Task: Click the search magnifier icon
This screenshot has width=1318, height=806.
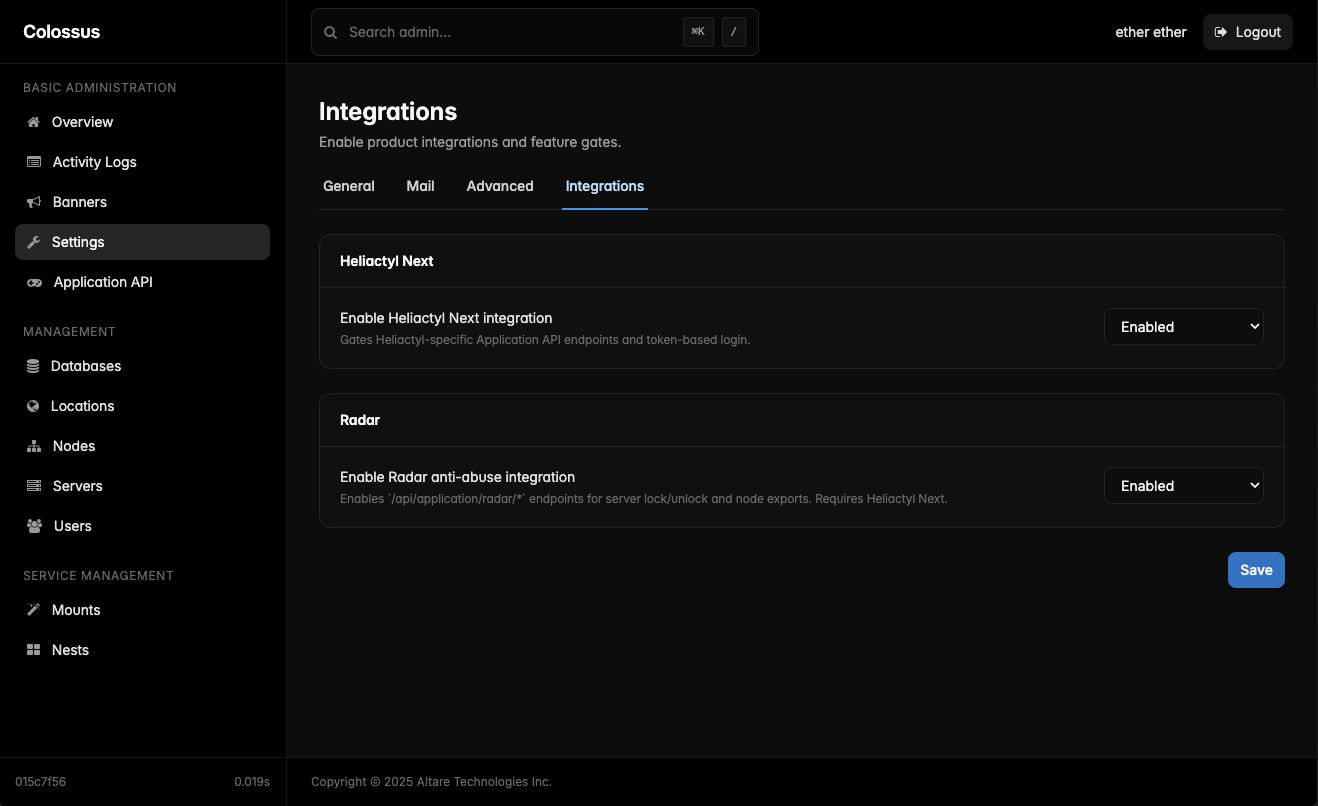Action: [330, 32]
